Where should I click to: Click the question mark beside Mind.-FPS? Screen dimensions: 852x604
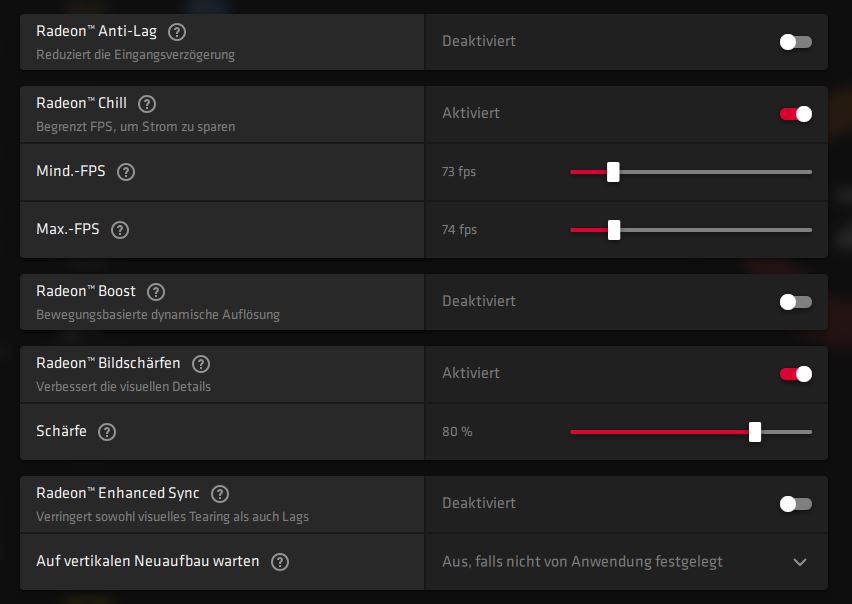(126, 172)
